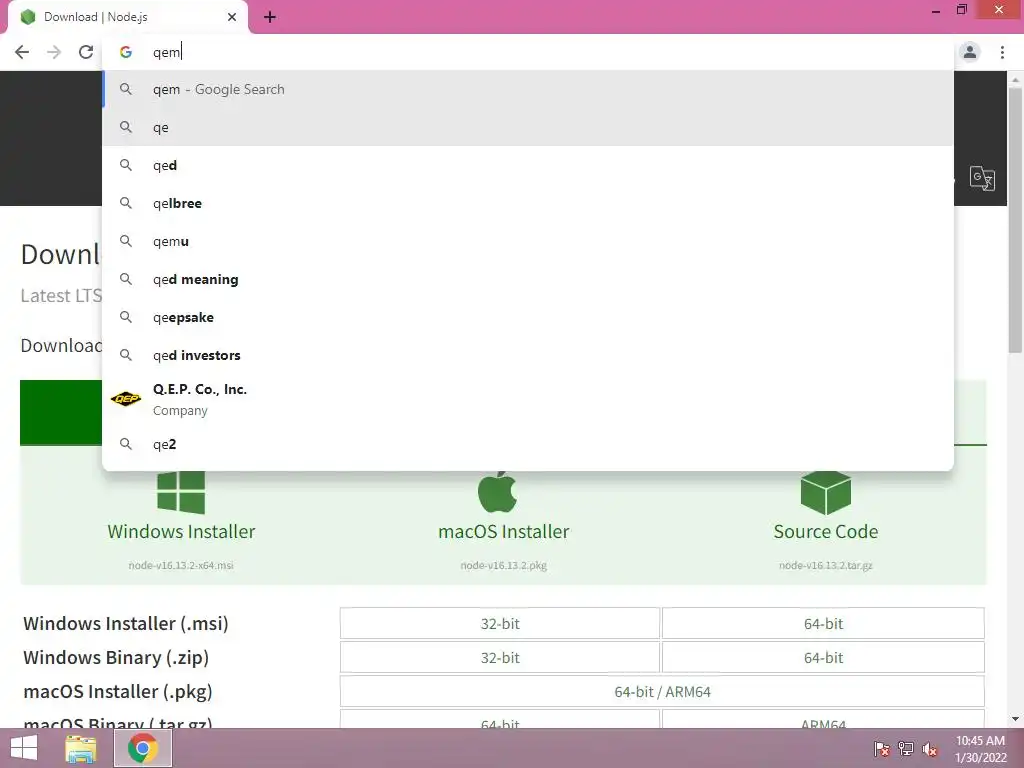Click the Source Code box icon

[x=825, y=492]
